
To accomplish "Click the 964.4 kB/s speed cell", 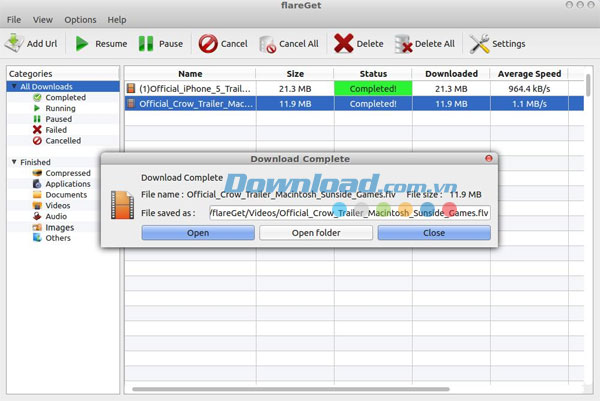I will coord(529,89).
